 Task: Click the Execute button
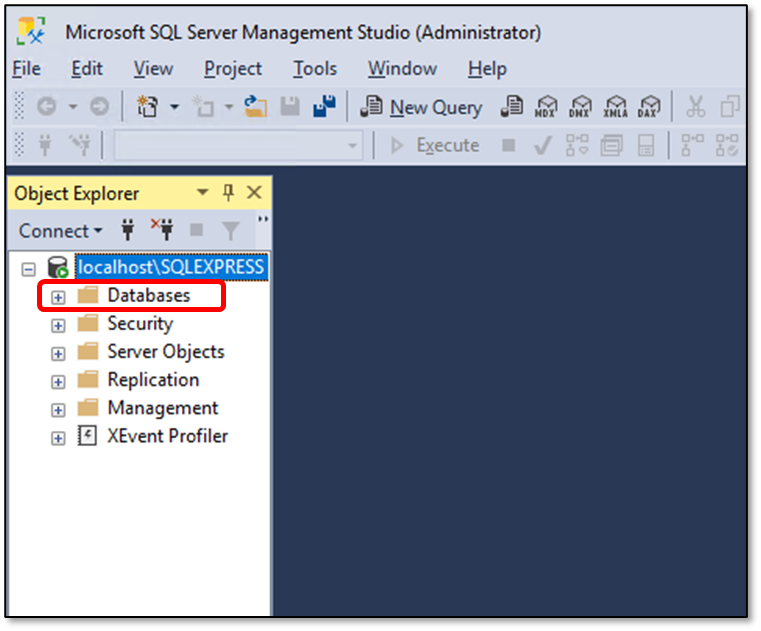435,145
